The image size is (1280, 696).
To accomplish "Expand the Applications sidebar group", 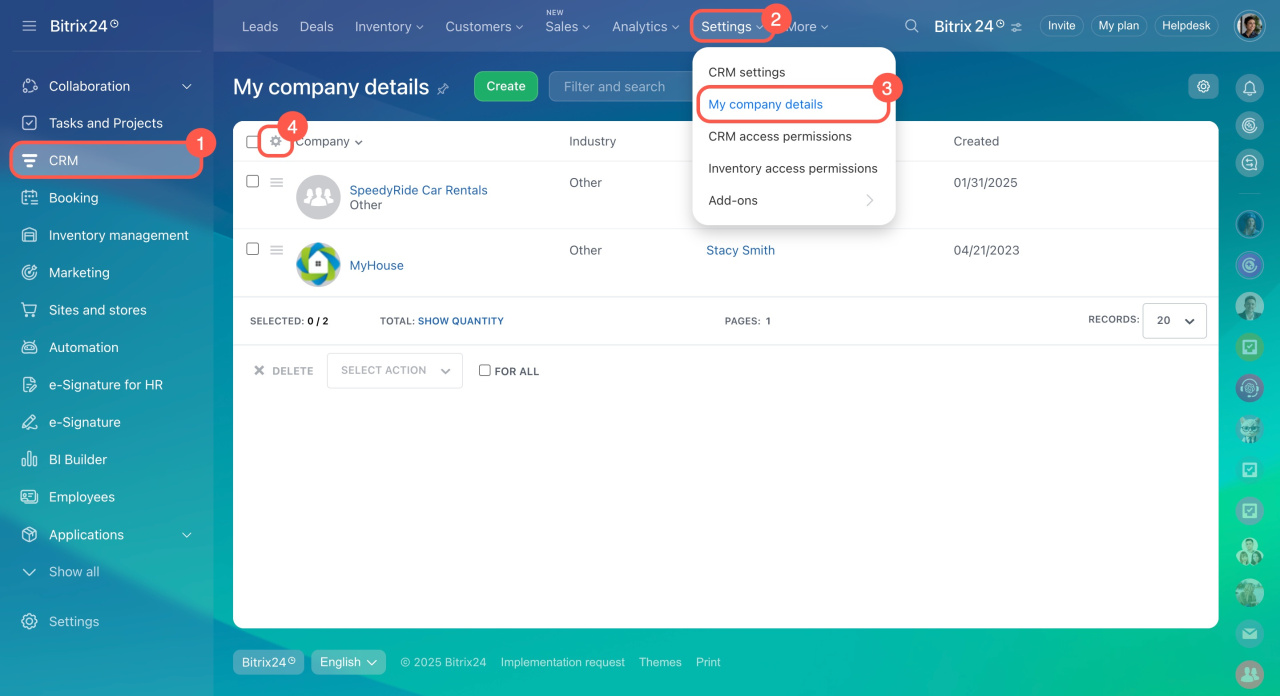I will coord(187,535).
